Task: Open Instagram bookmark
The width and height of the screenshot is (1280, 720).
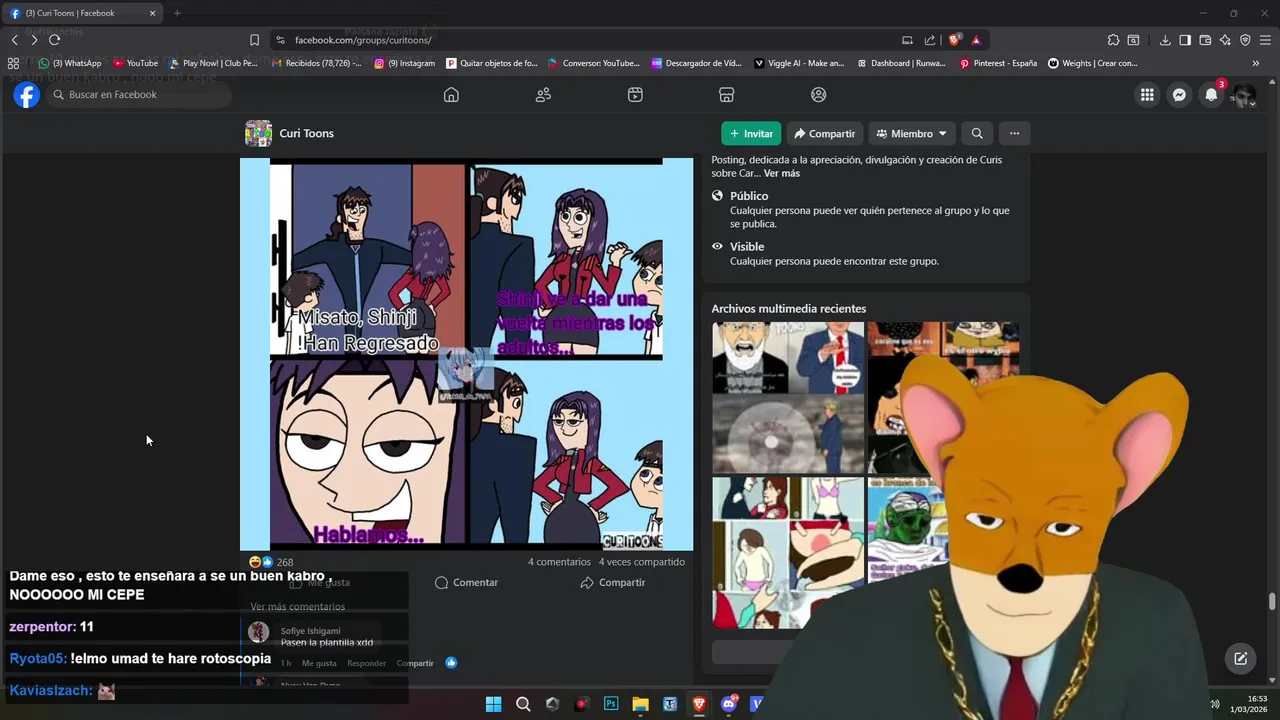Action: point(405,63)
